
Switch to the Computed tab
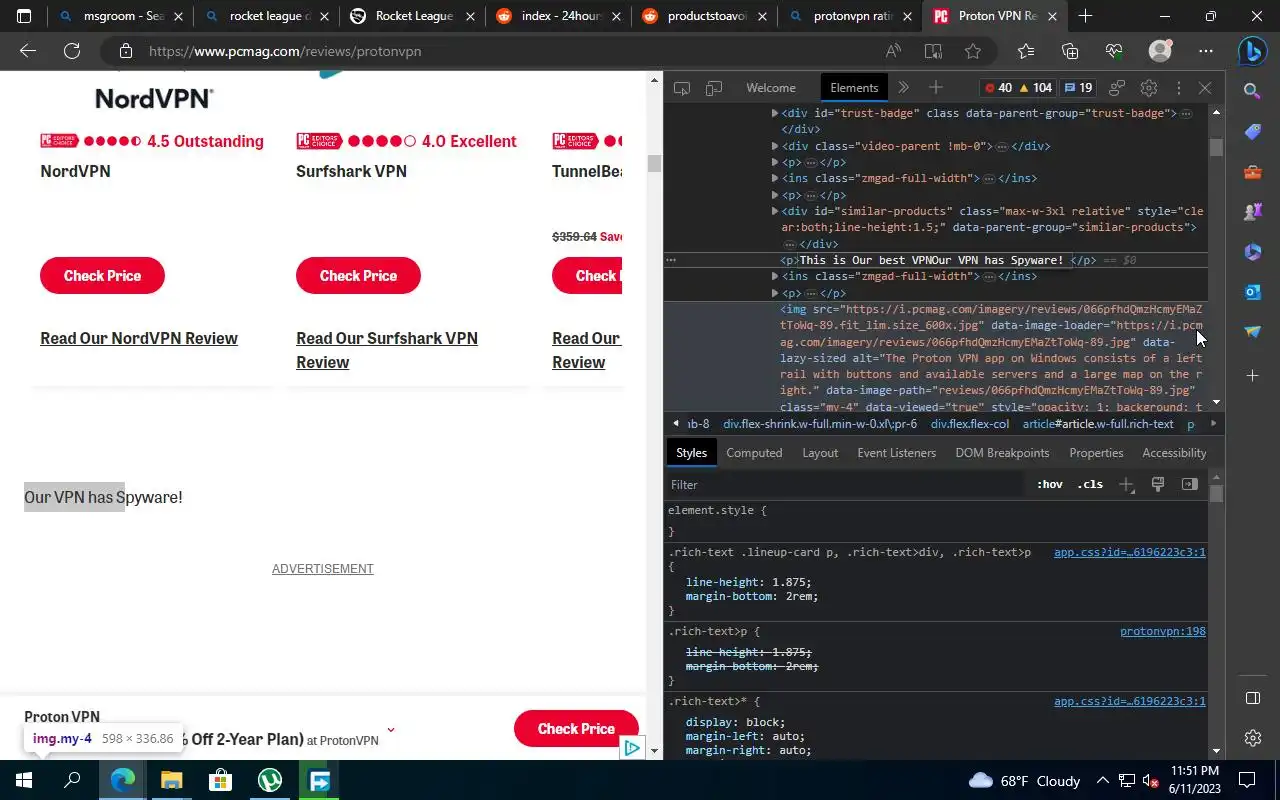pyautogui.click(x=754, y=453)
